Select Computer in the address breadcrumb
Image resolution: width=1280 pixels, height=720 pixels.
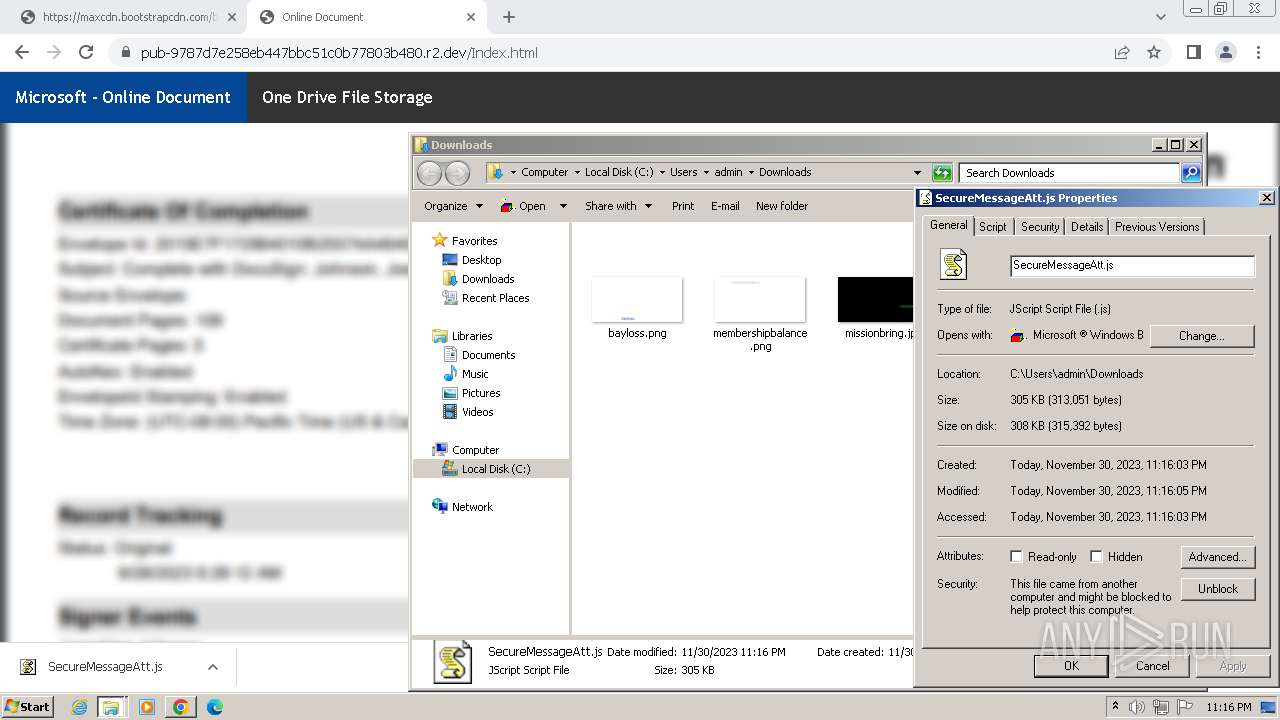(544, 172)
